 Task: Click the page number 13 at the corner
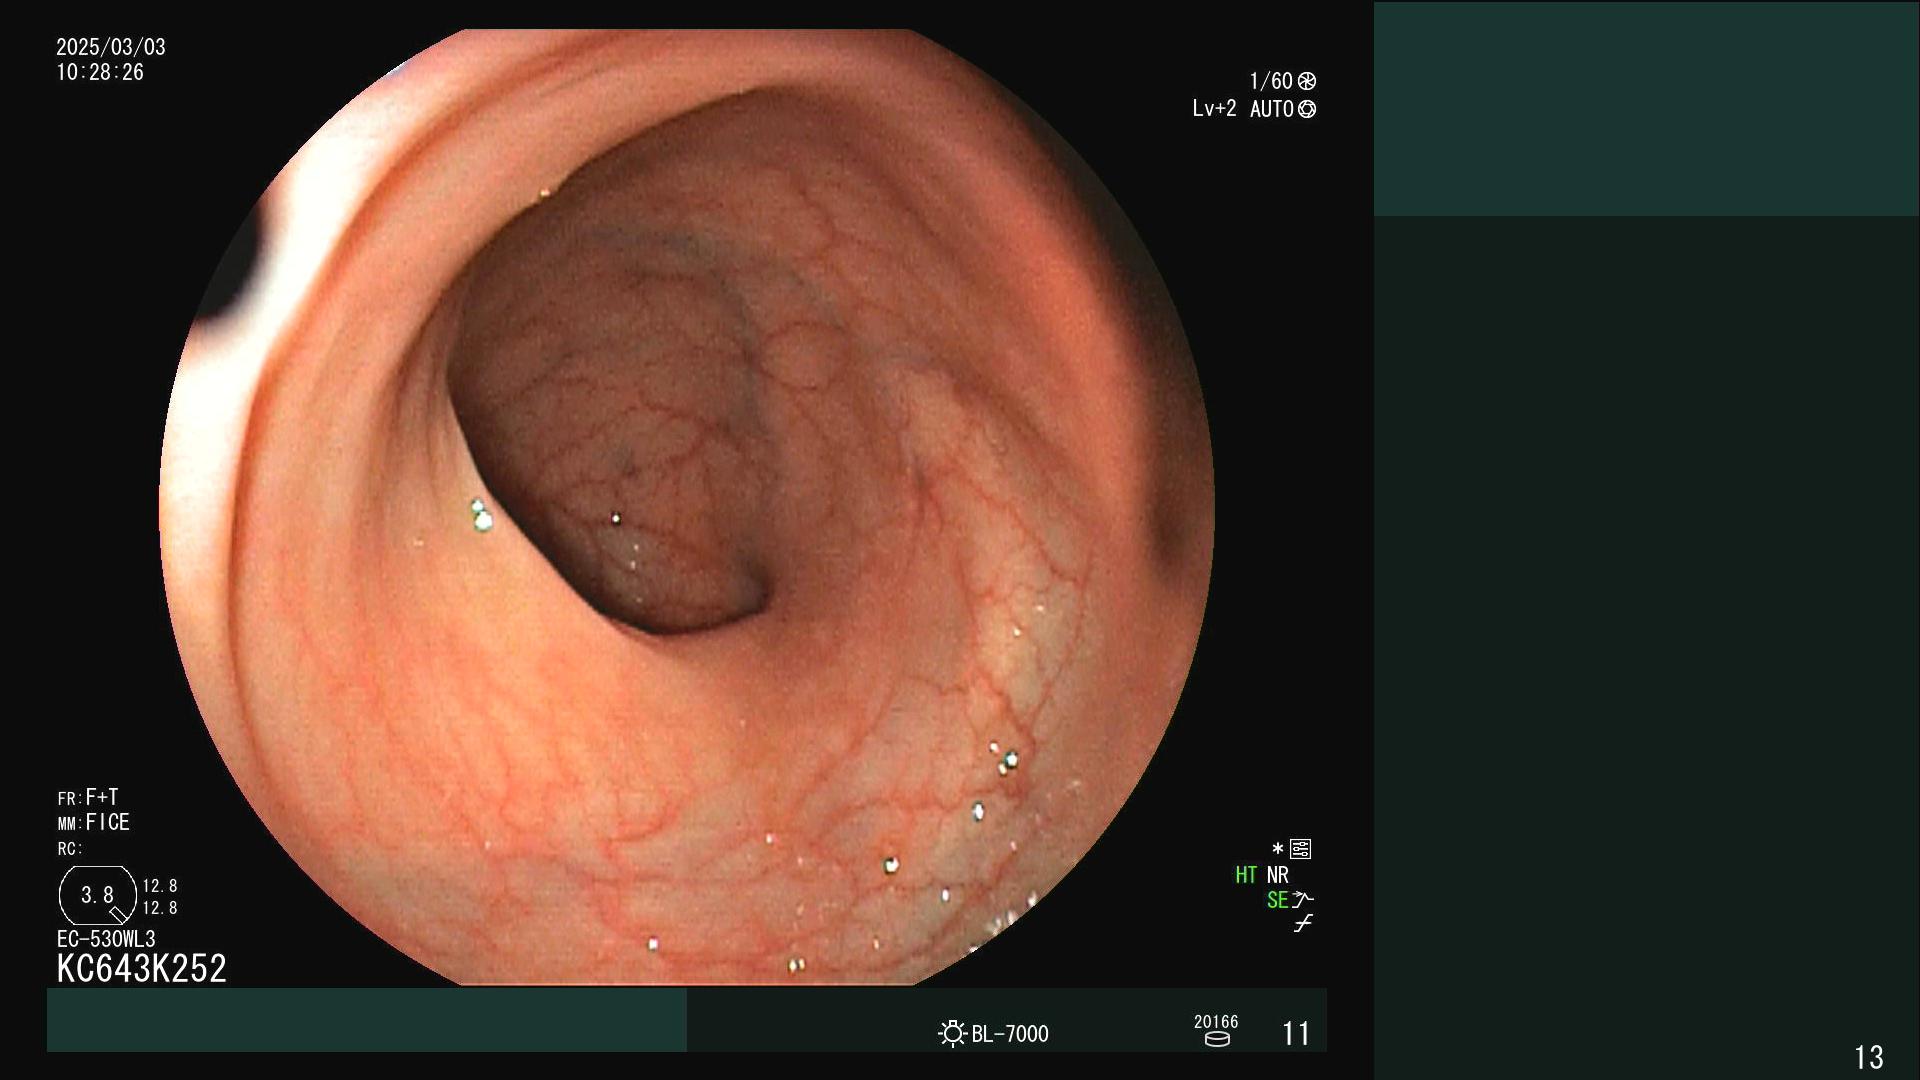(1869, 1057)
